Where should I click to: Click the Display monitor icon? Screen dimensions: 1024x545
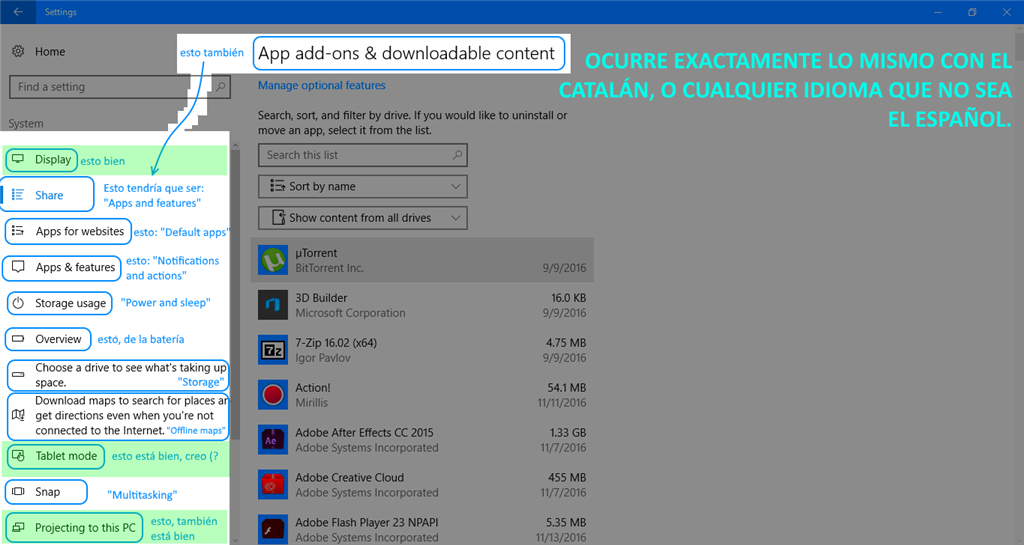tap(18, 159)
